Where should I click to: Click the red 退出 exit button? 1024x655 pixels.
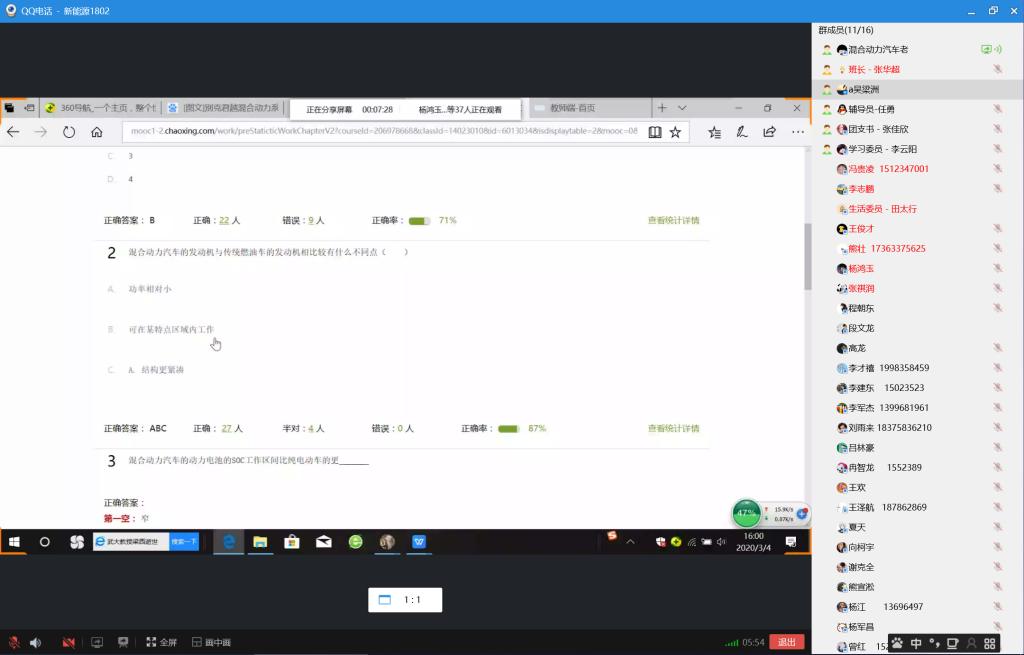pyautogui.click(x=787, y=642)
